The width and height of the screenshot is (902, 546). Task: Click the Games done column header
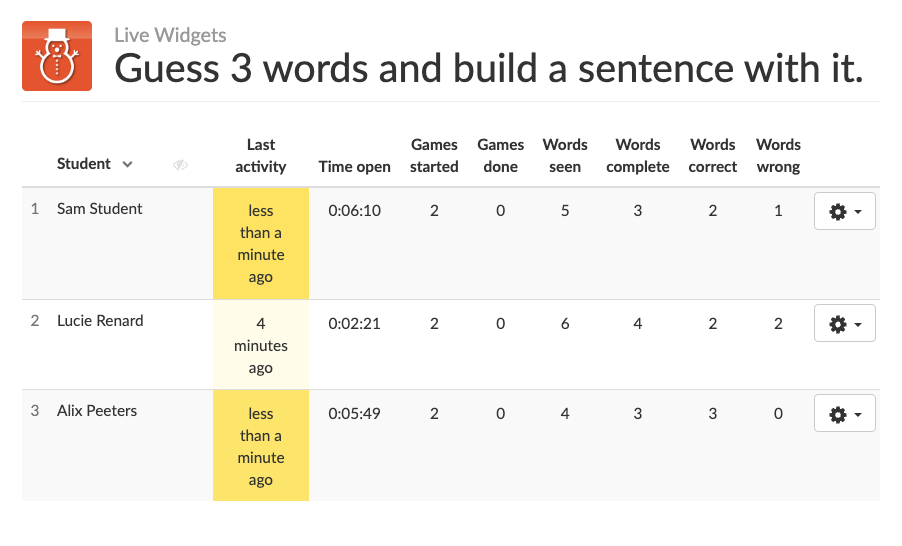pyautogui.click(x=500, y=156)
